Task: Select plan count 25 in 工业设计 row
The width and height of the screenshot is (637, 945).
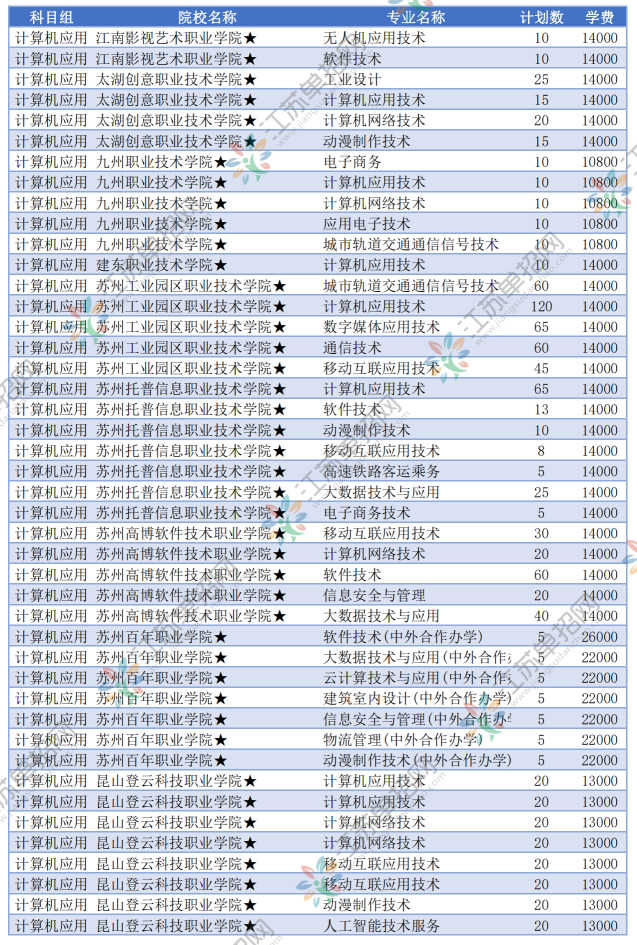Action: [x=541, y=80]
